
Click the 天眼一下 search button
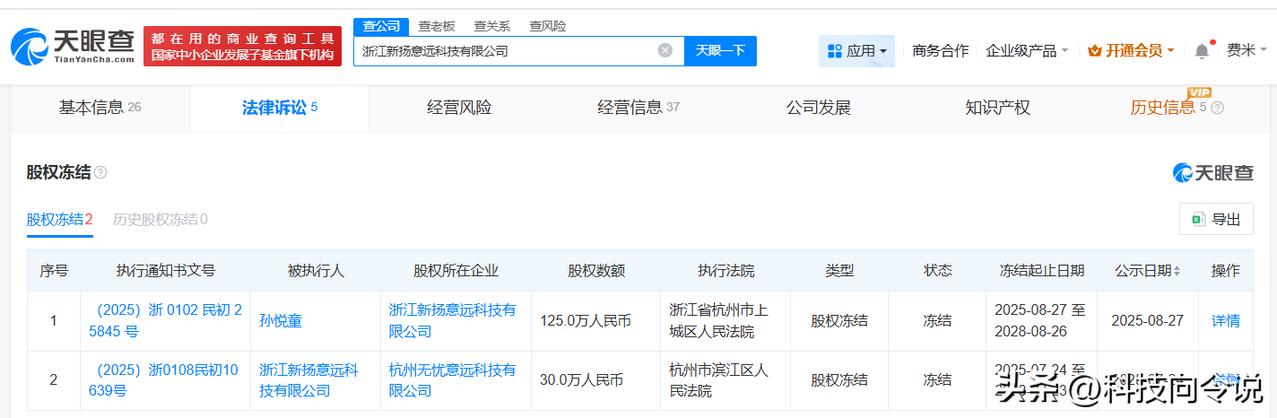[720, 50]
